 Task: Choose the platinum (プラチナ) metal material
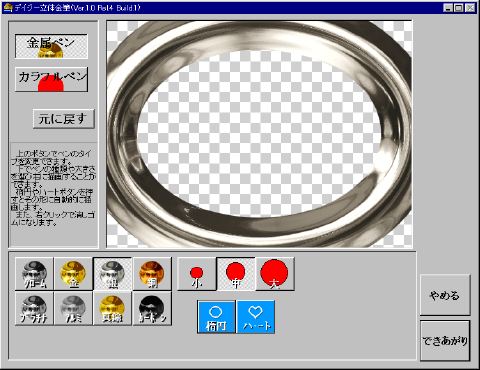[x=34, y=308]
